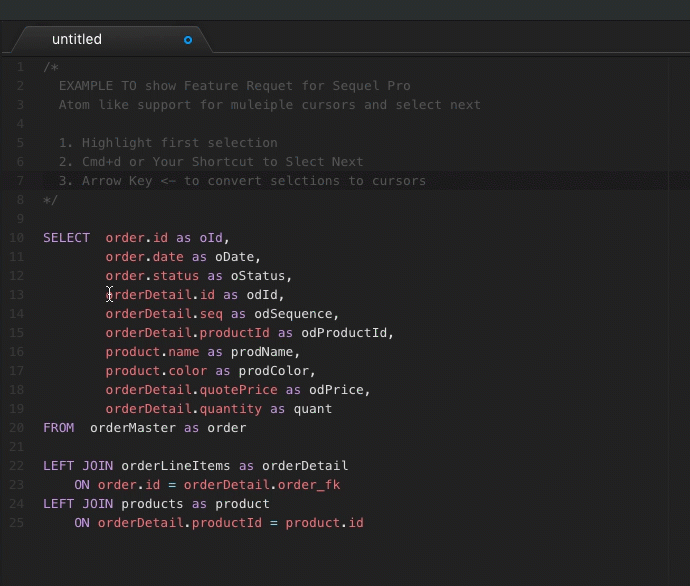Click 'odProductId' alias

(344, 333)
